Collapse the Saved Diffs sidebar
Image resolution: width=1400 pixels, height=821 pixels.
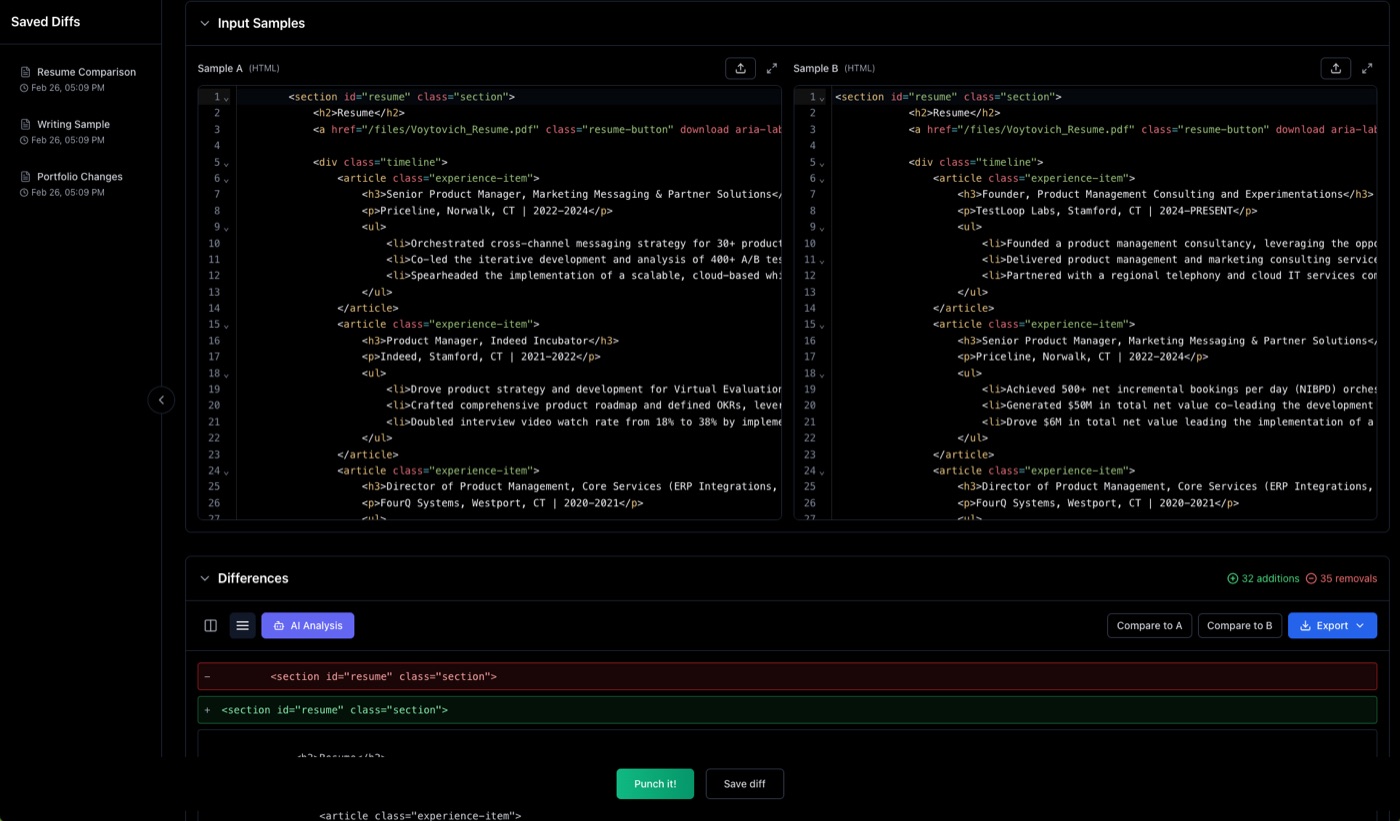pyautogui.click(x=161, y=400)
